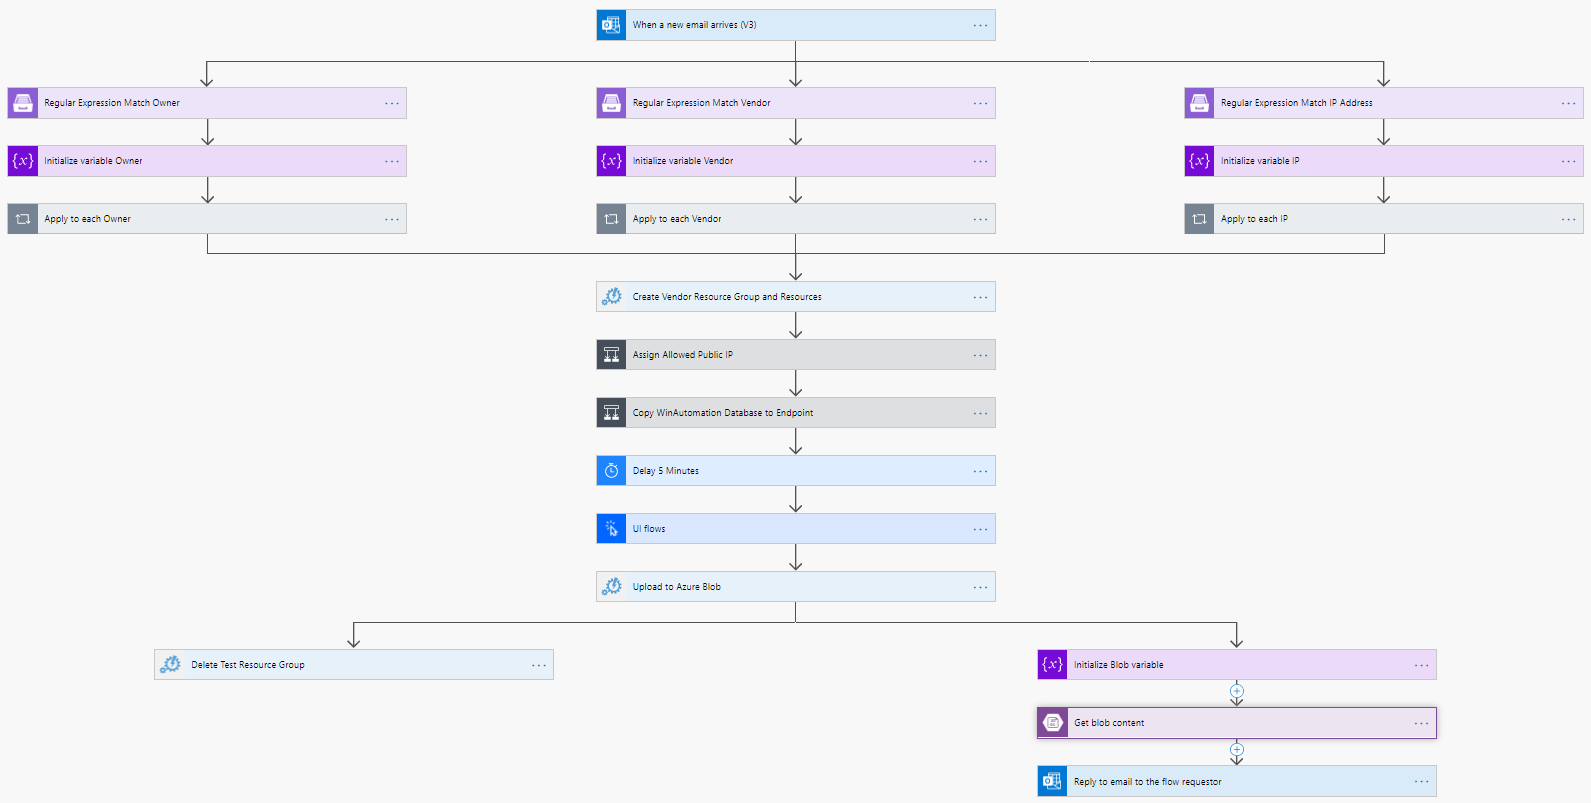Click the Get blob content storage icon
The height and width of the screenshot is (803, 1591).
tap(1052, 723)
